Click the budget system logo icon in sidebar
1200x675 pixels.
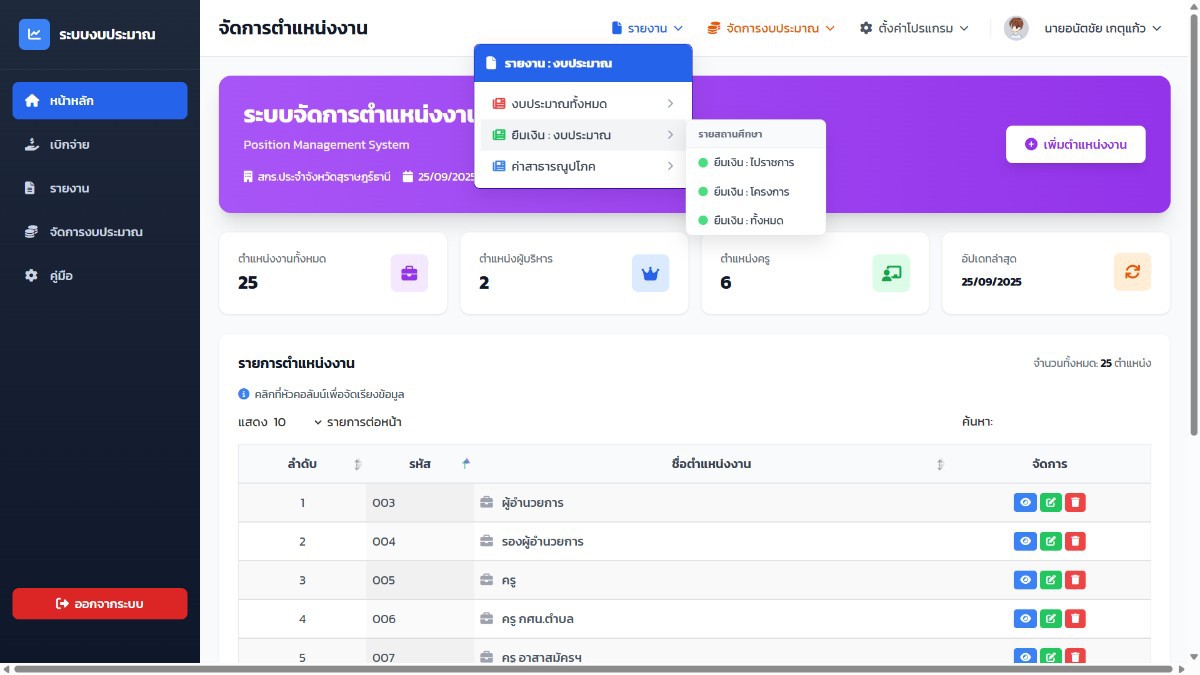[x=34, y=35]
